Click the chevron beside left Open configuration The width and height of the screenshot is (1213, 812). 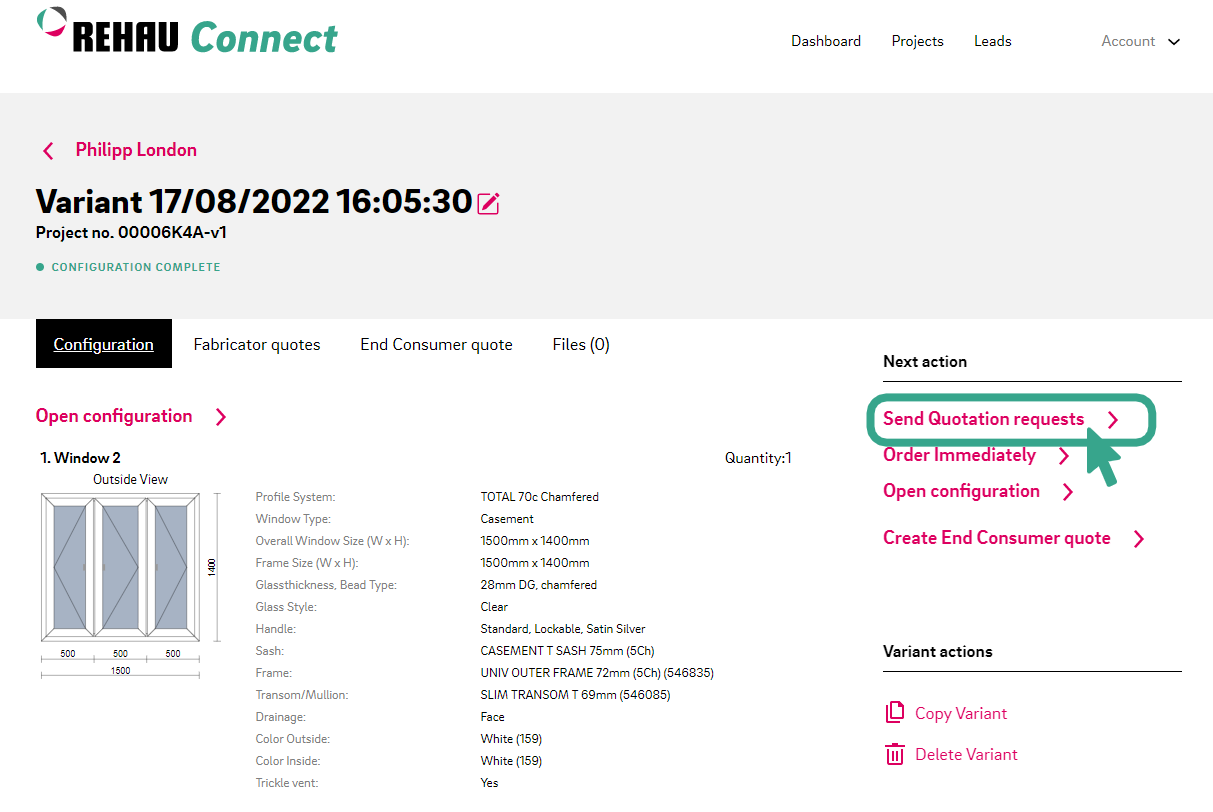click(x=221, y=417)
